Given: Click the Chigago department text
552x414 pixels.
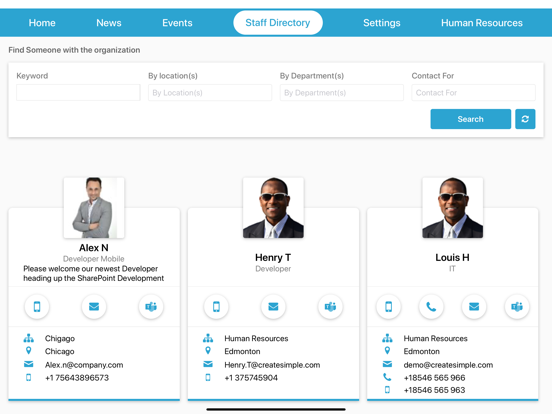Looking at the screenshot, I should 60,339.
